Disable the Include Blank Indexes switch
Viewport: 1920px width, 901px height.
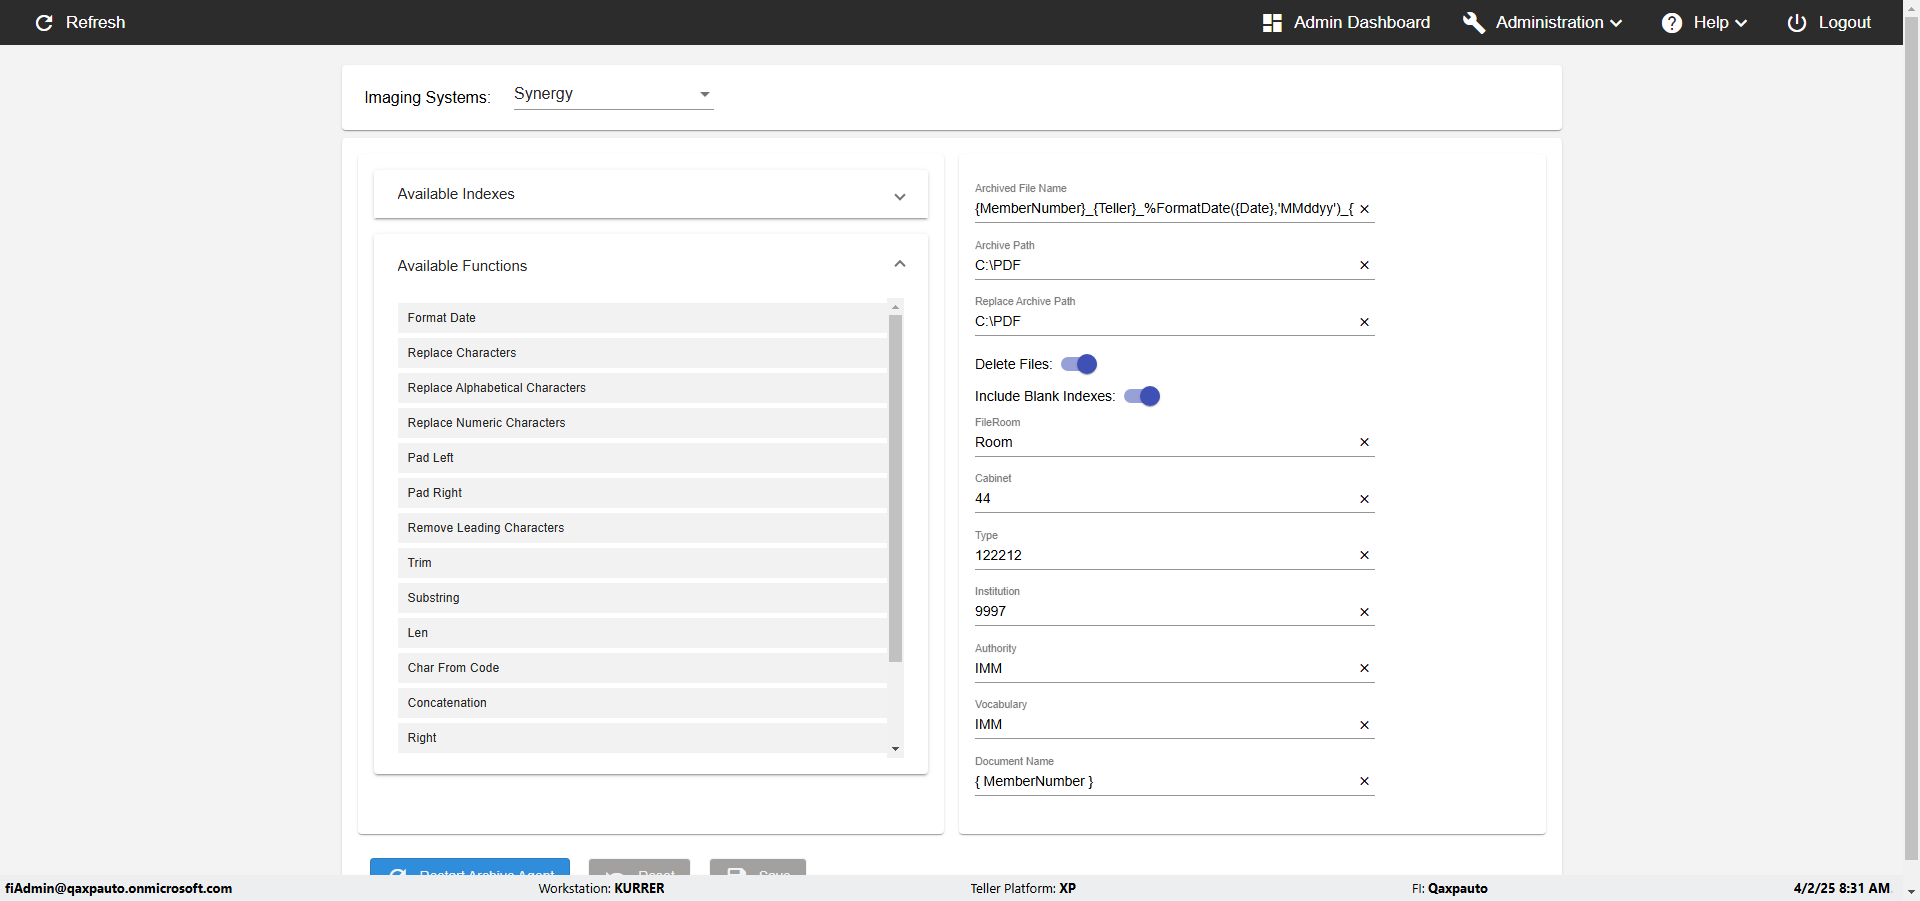pyautogui.click(x=1142, y=396)
